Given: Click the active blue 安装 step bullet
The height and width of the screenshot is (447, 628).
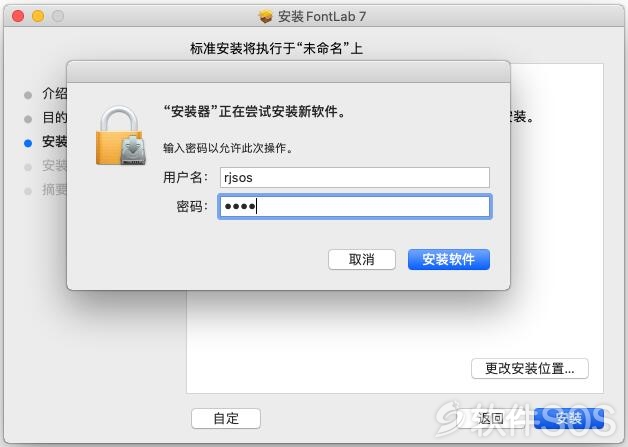Looking at the screenshot, I should point(28,143).
